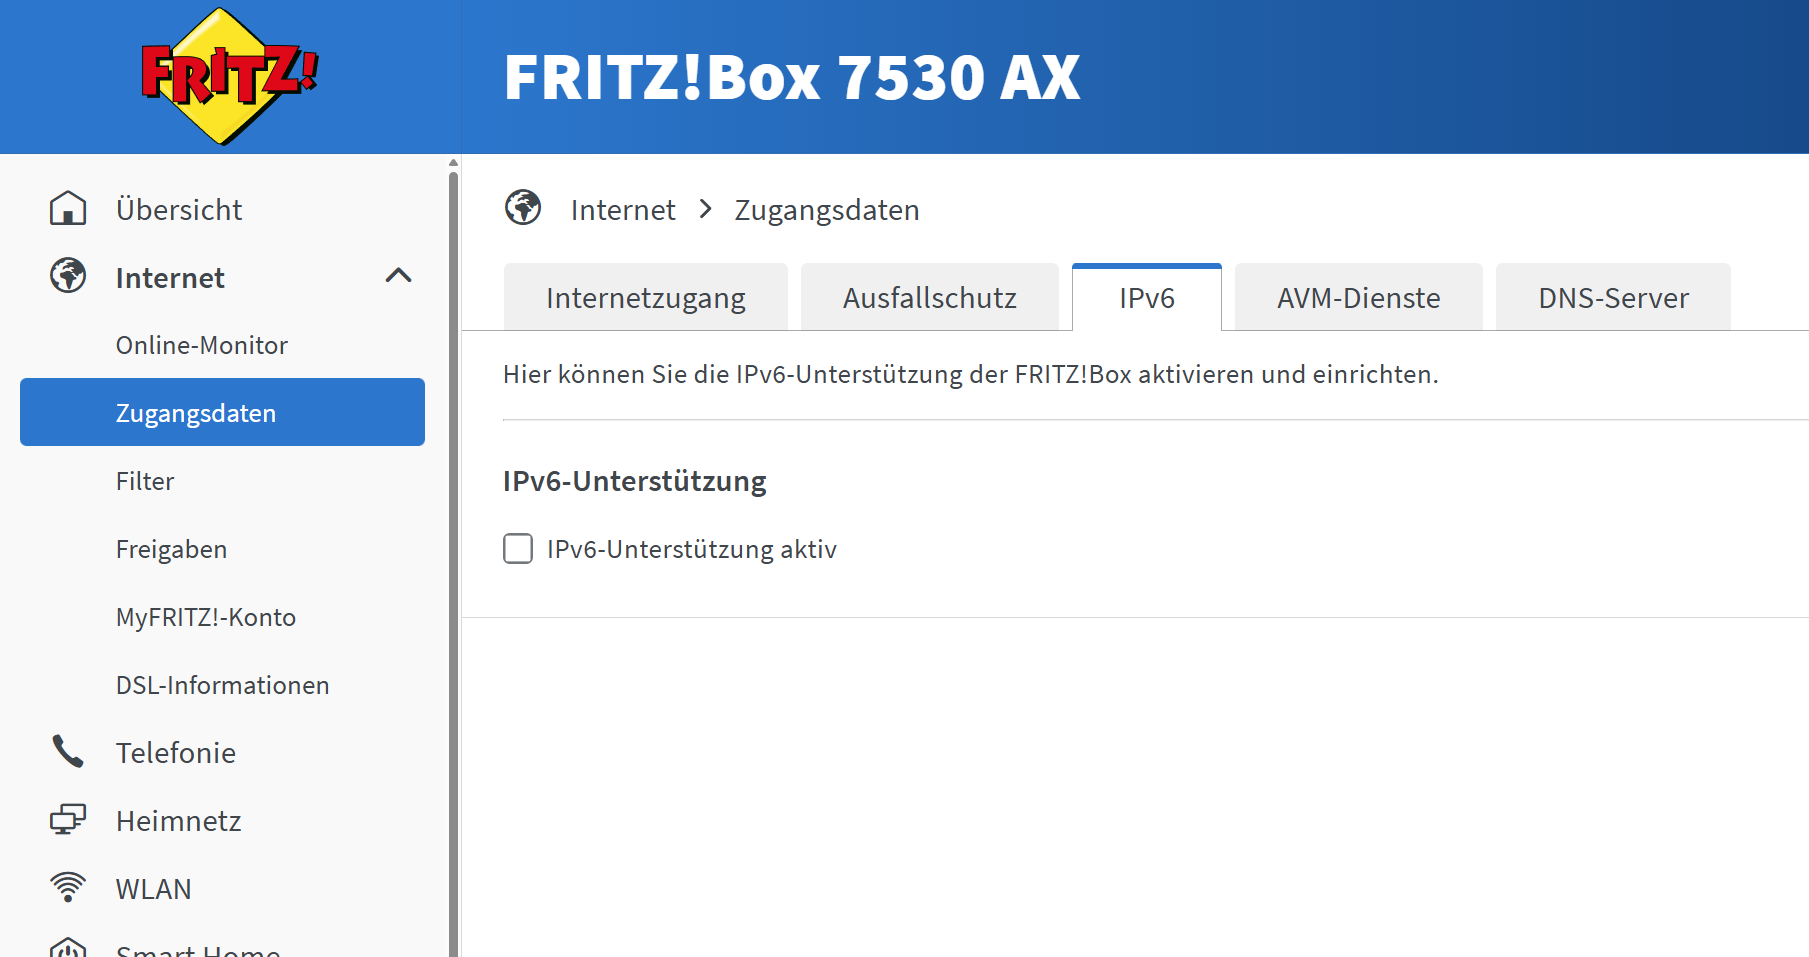Select the AVM-Dienste tab
The image size is (1809, 957).
1358,298
